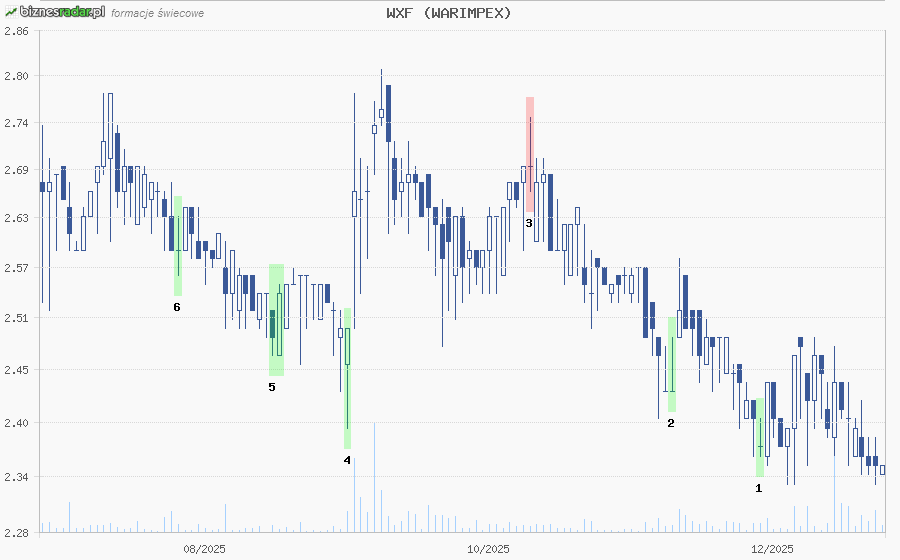
Task: Click the green highlighted candle above marker 4
Action: coord(347,380)
